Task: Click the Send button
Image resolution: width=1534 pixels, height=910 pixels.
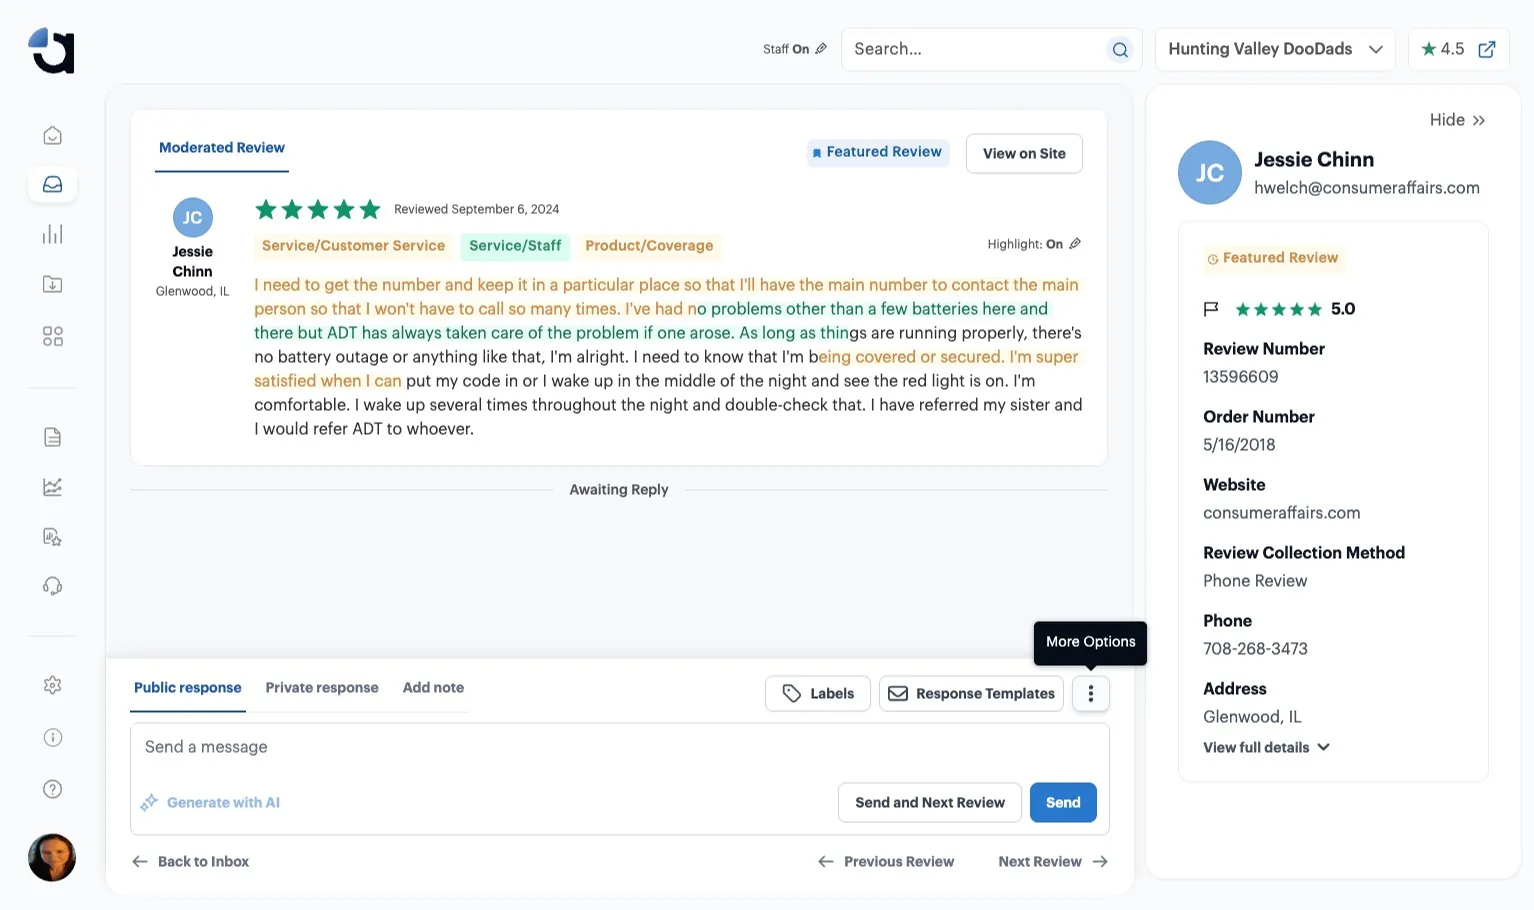Action: click(x=1063, y=802)
